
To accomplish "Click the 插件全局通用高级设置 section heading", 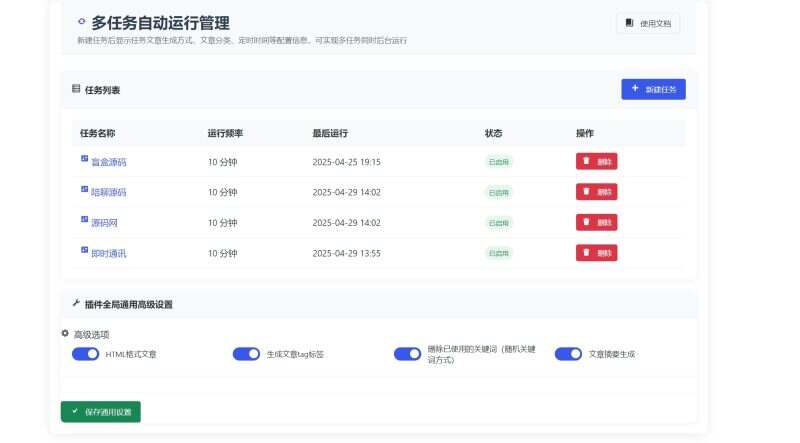I will (x=129, y=305).
